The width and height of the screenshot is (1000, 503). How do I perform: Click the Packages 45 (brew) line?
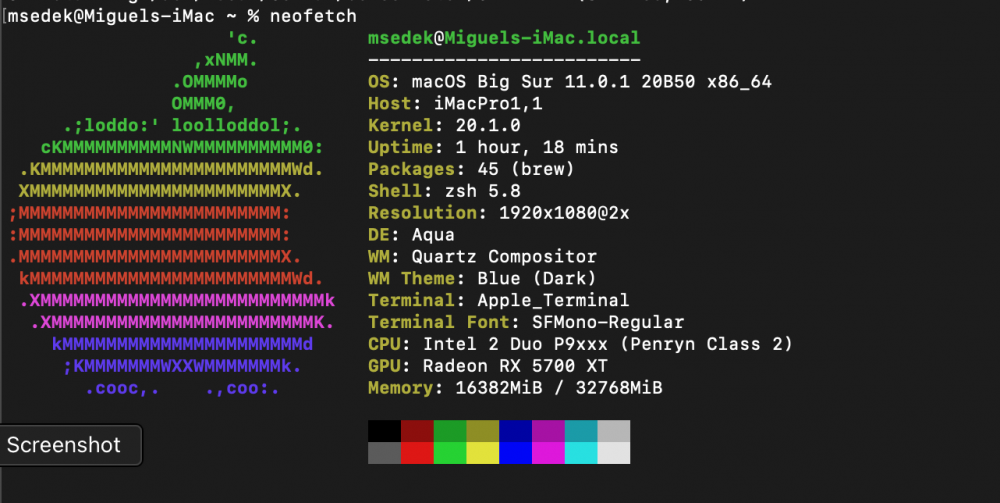coord(471,169)
